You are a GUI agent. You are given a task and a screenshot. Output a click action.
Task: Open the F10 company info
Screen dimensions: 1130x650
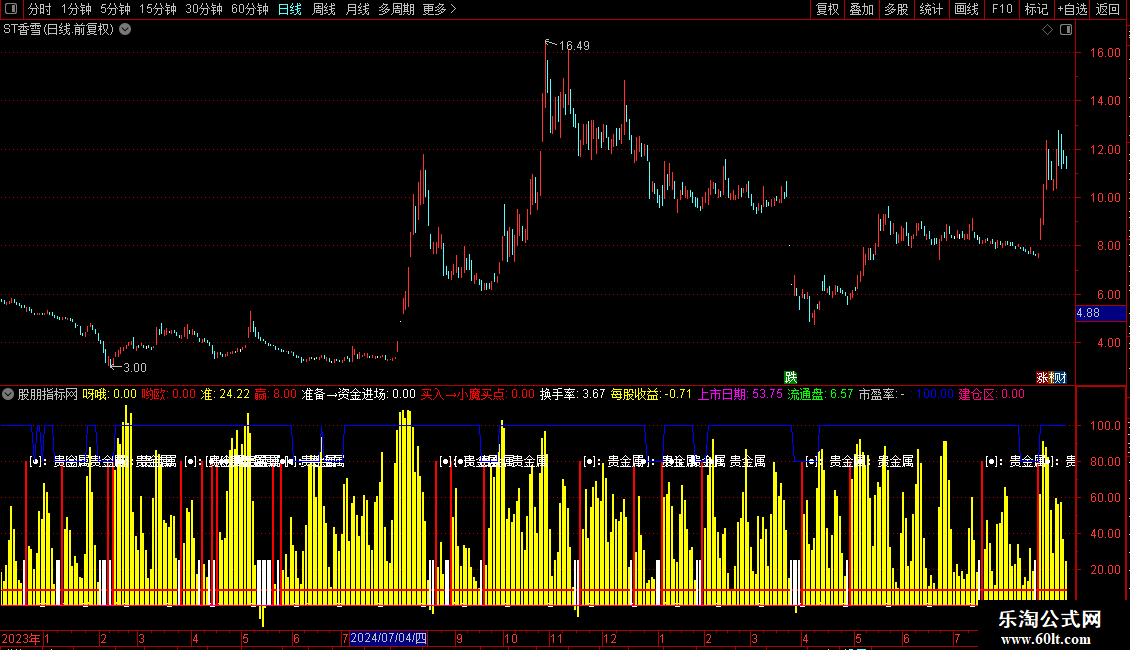point(1002,9)
